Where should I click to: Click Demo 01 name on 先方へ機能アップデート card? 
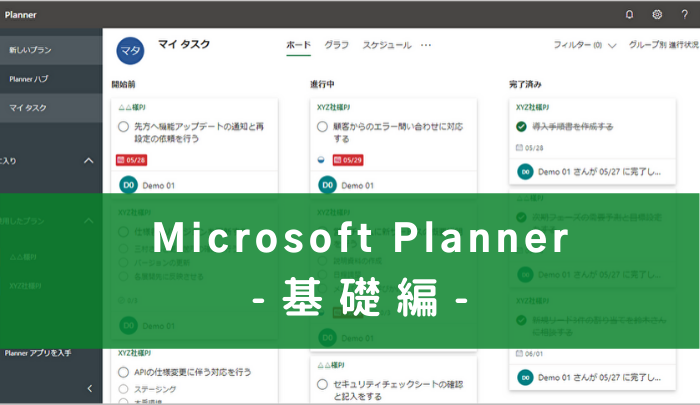point(158,185)
